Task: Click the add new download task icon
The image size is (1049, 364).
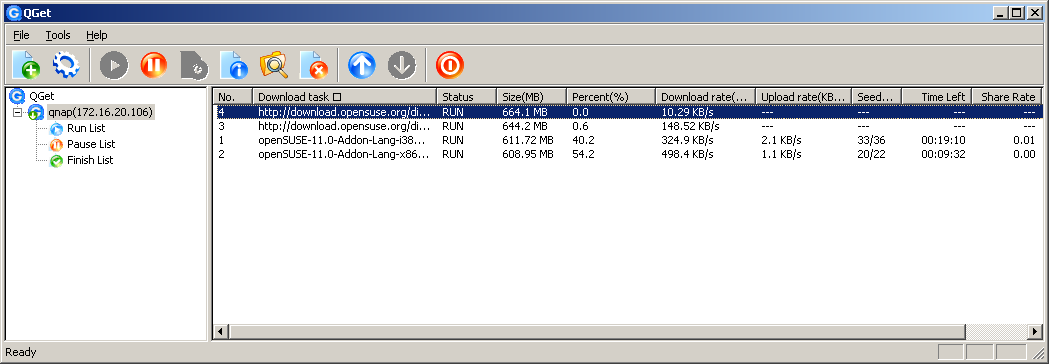Action: pyautogui.click(x=26, y=65)
